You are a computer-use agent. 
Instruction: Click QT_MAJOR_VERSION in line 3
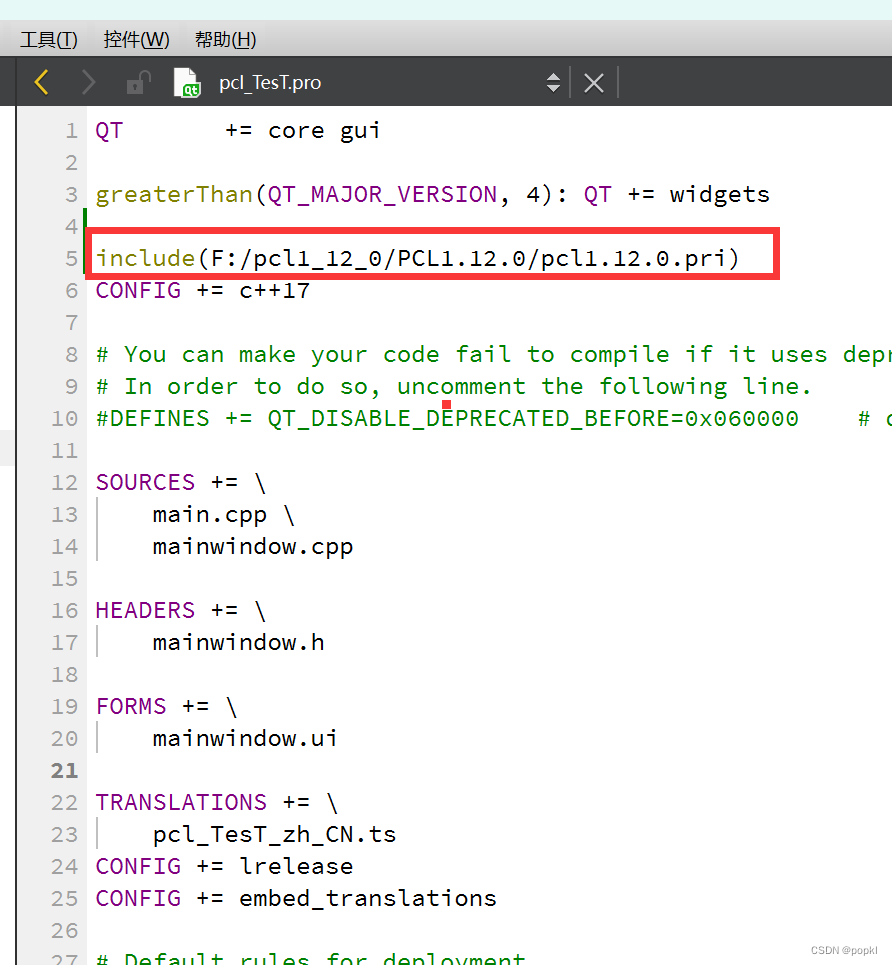click(382, 194)
